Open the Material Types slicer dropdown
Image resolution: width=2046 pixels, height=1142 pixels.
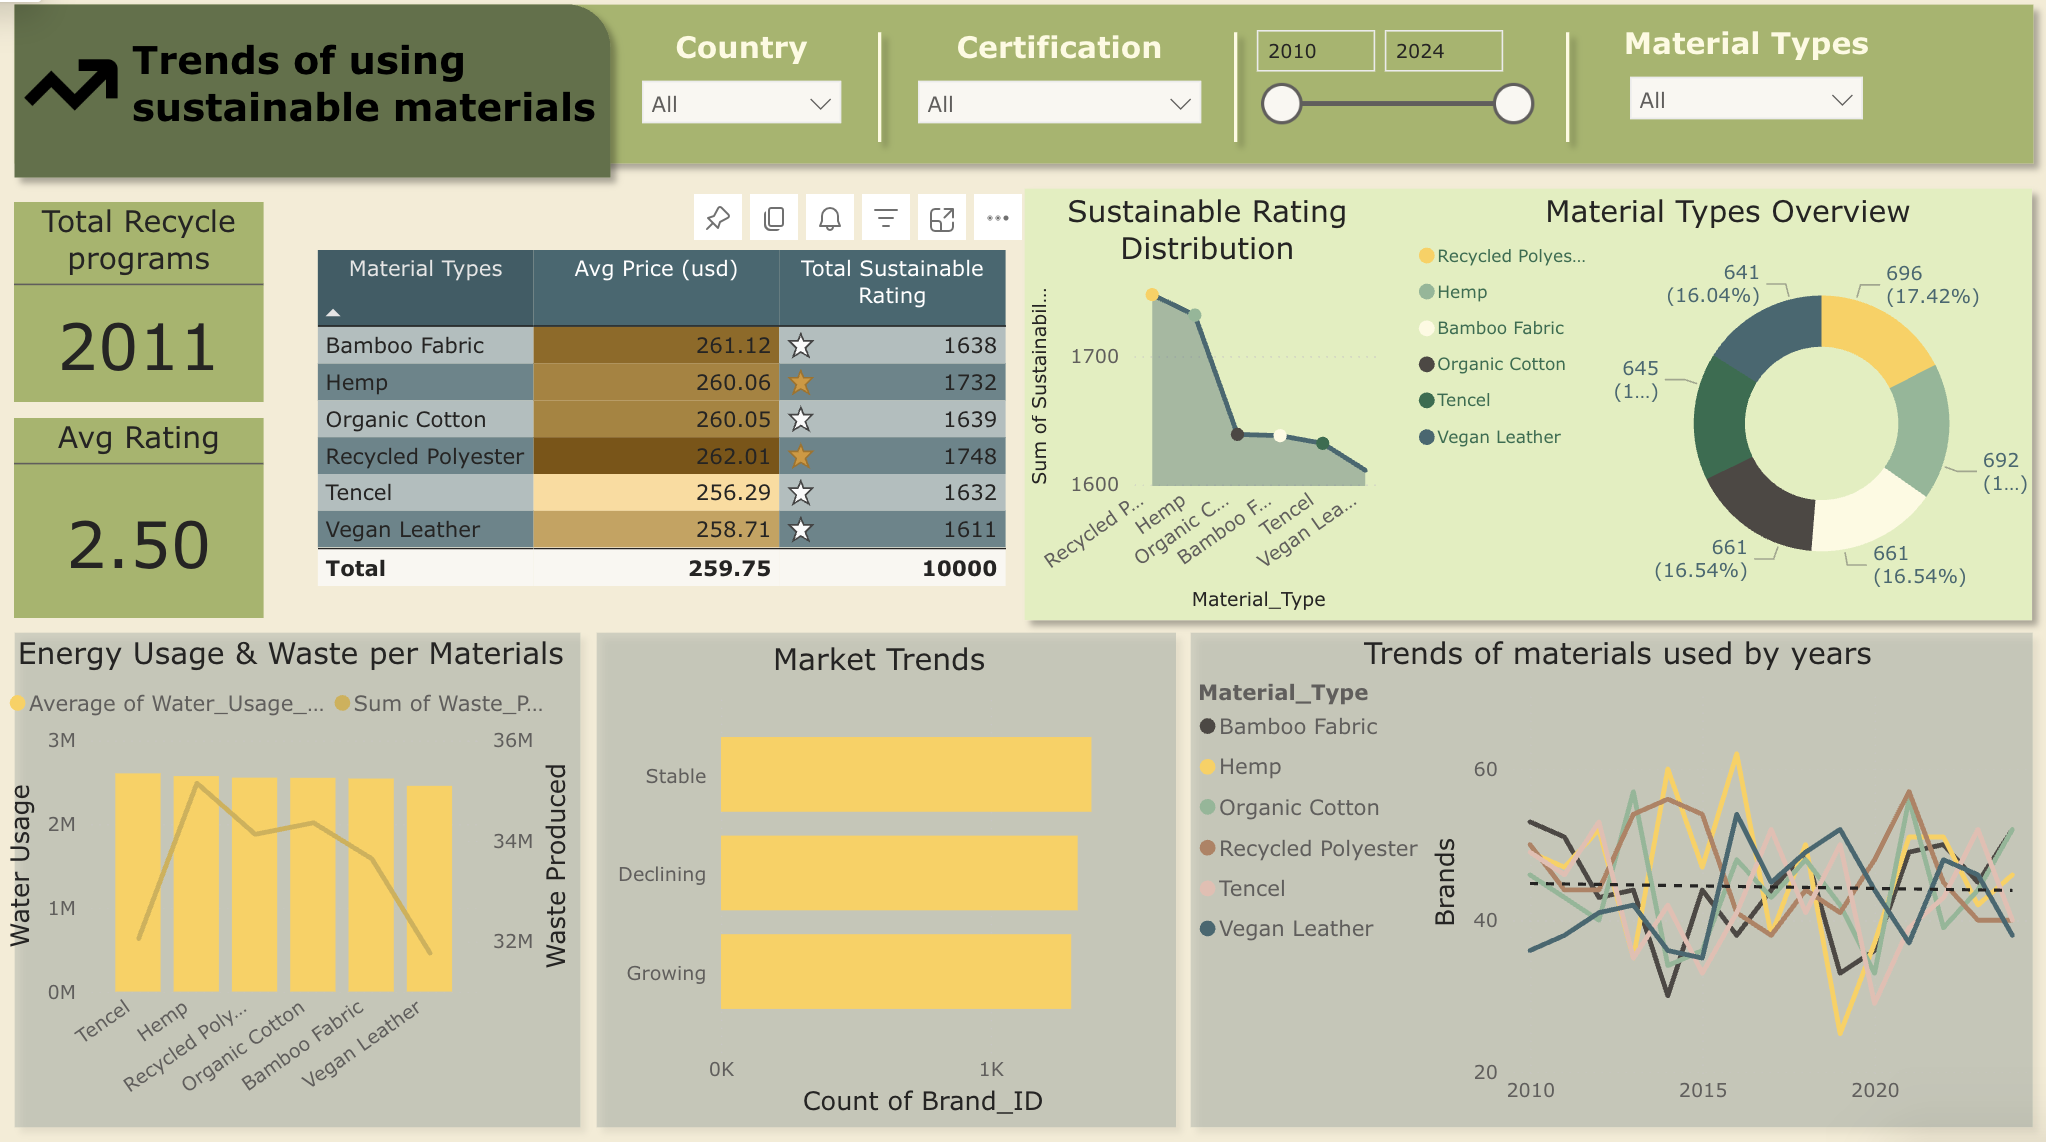tap(1745, 99)
